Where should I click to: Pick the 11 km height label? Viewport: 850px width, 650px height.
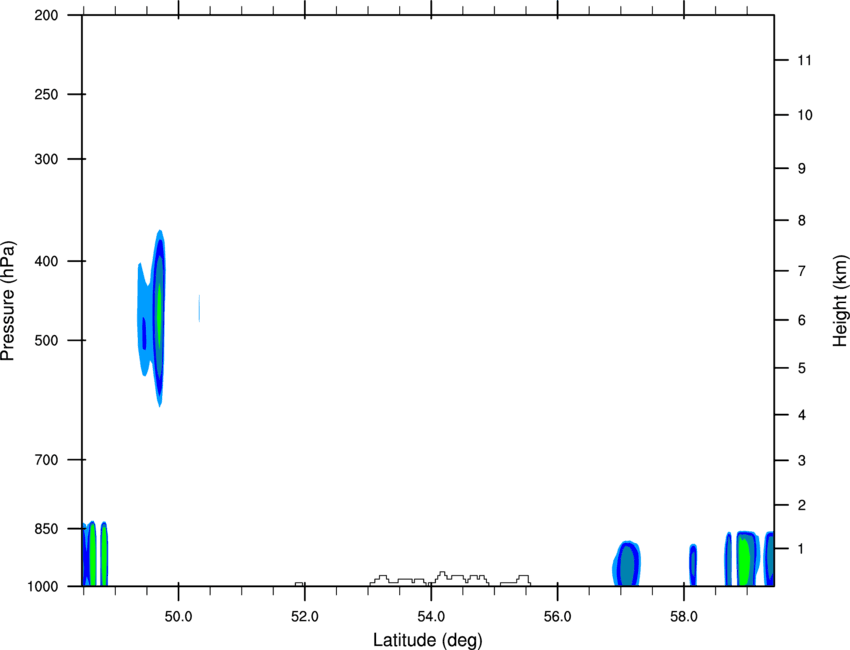point(804,60)
